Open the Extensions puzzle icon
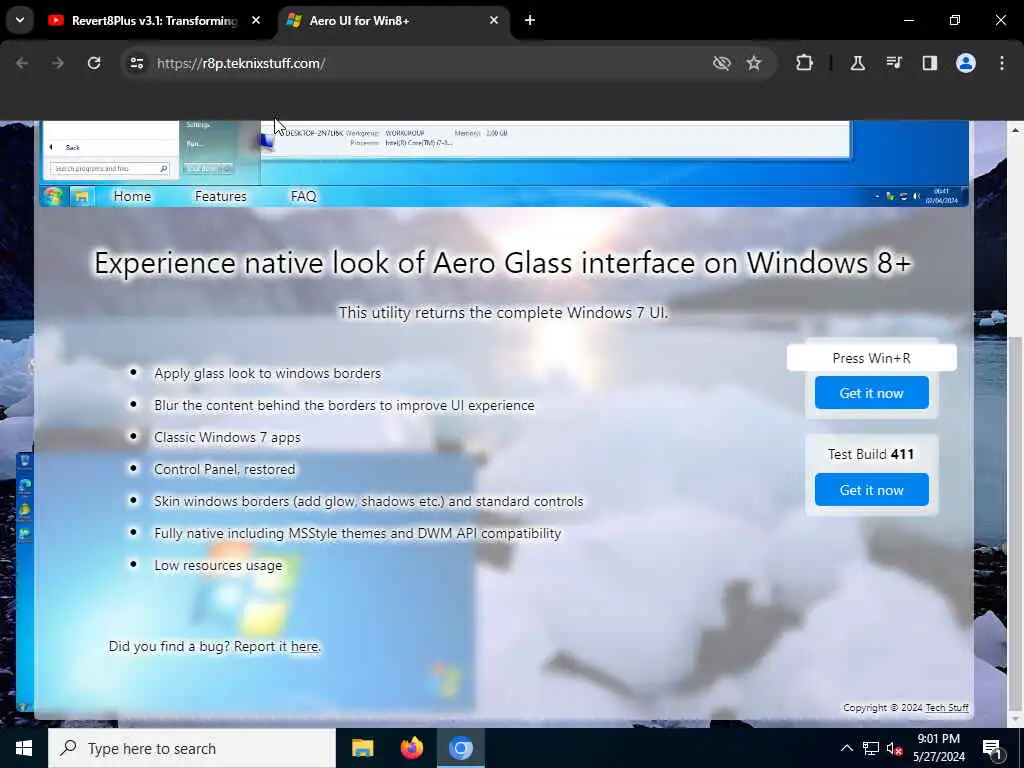This screenshot has width=1024, height=768. (x=805, y=63)
